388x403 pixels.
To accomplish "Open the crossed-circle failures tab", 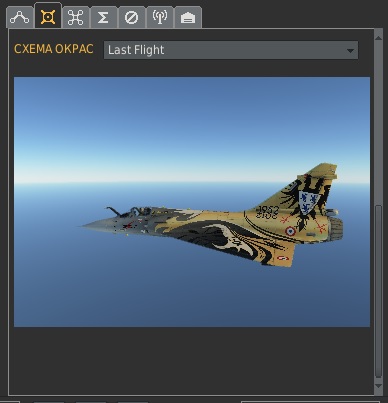I will click(x=131, y=17).
